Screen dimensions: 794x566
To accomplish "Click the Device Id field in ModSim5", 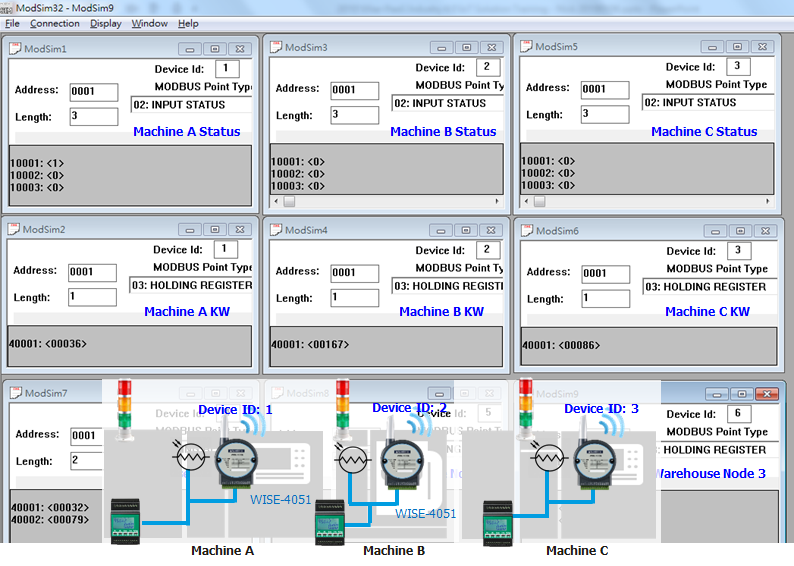I will [x=739, y=66].
